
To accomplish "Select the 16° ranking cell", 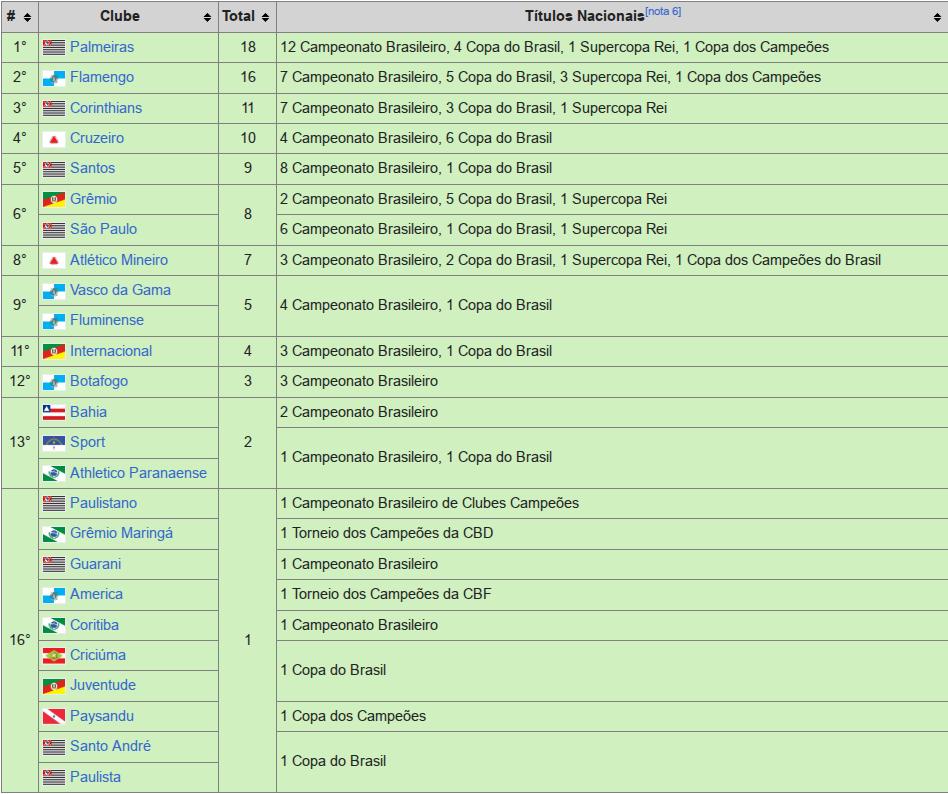I will pos(20,640).
